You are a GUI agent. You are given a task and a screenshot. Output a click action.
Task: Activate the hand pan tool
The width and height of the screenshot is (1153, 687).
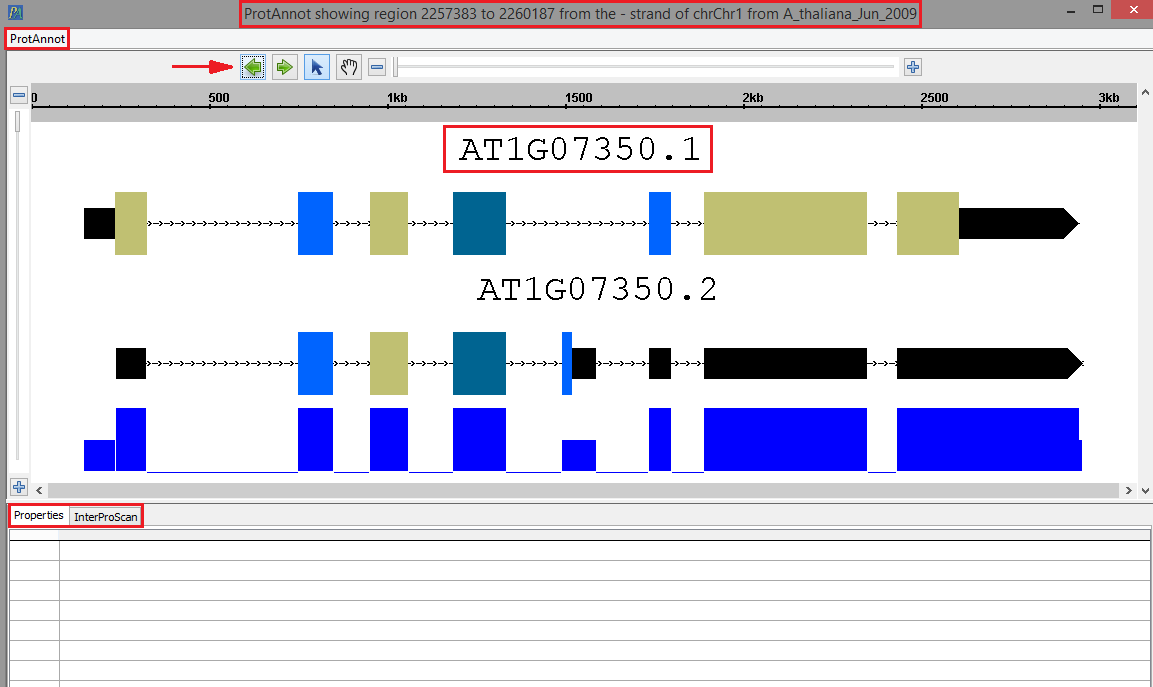349,67
